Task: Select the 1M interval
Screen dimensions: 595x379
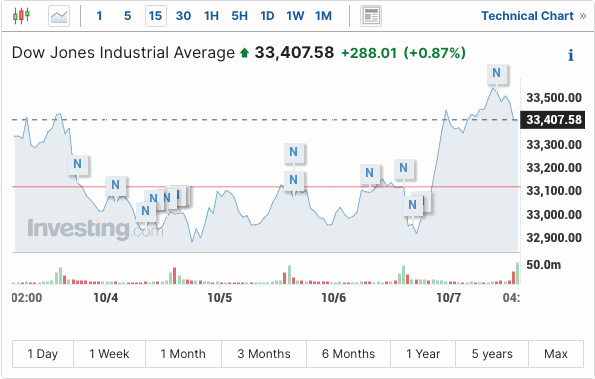Action: (x=323, y=16)
